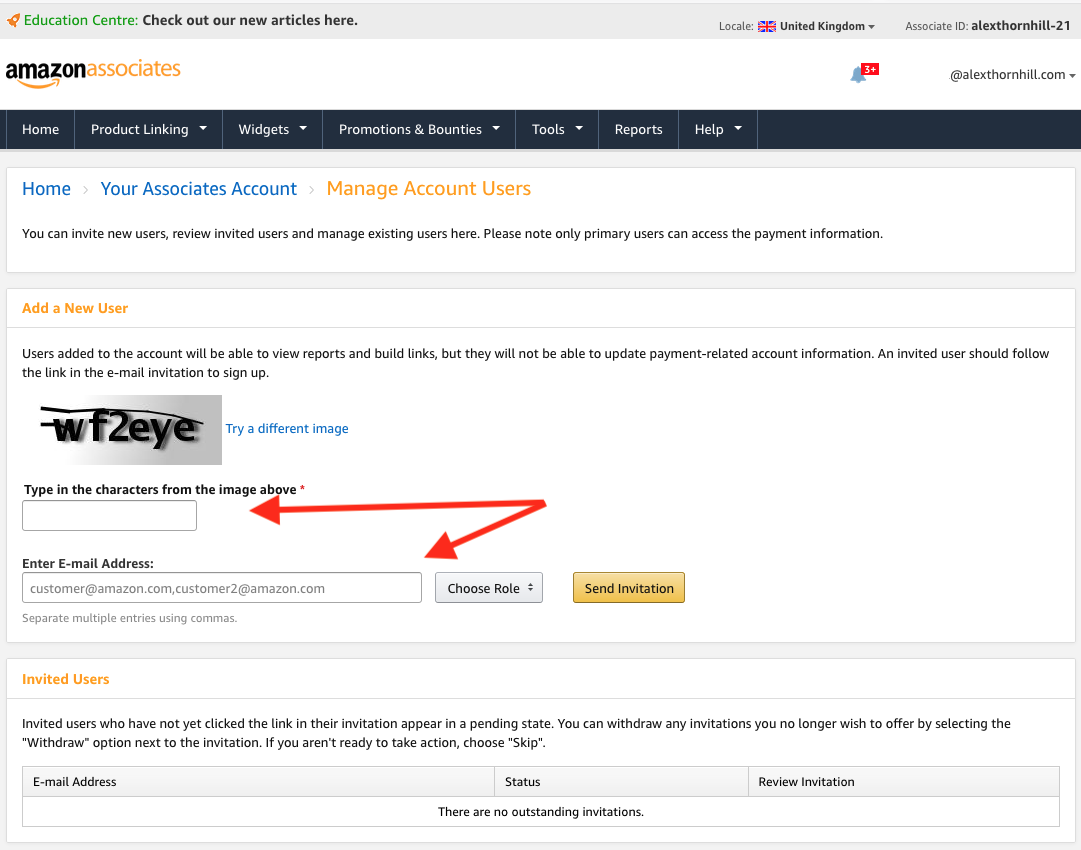Open the Home breadcrumb link
Image resolution: width=1081 pixels, height=850 pixels.
coord(46,189)
